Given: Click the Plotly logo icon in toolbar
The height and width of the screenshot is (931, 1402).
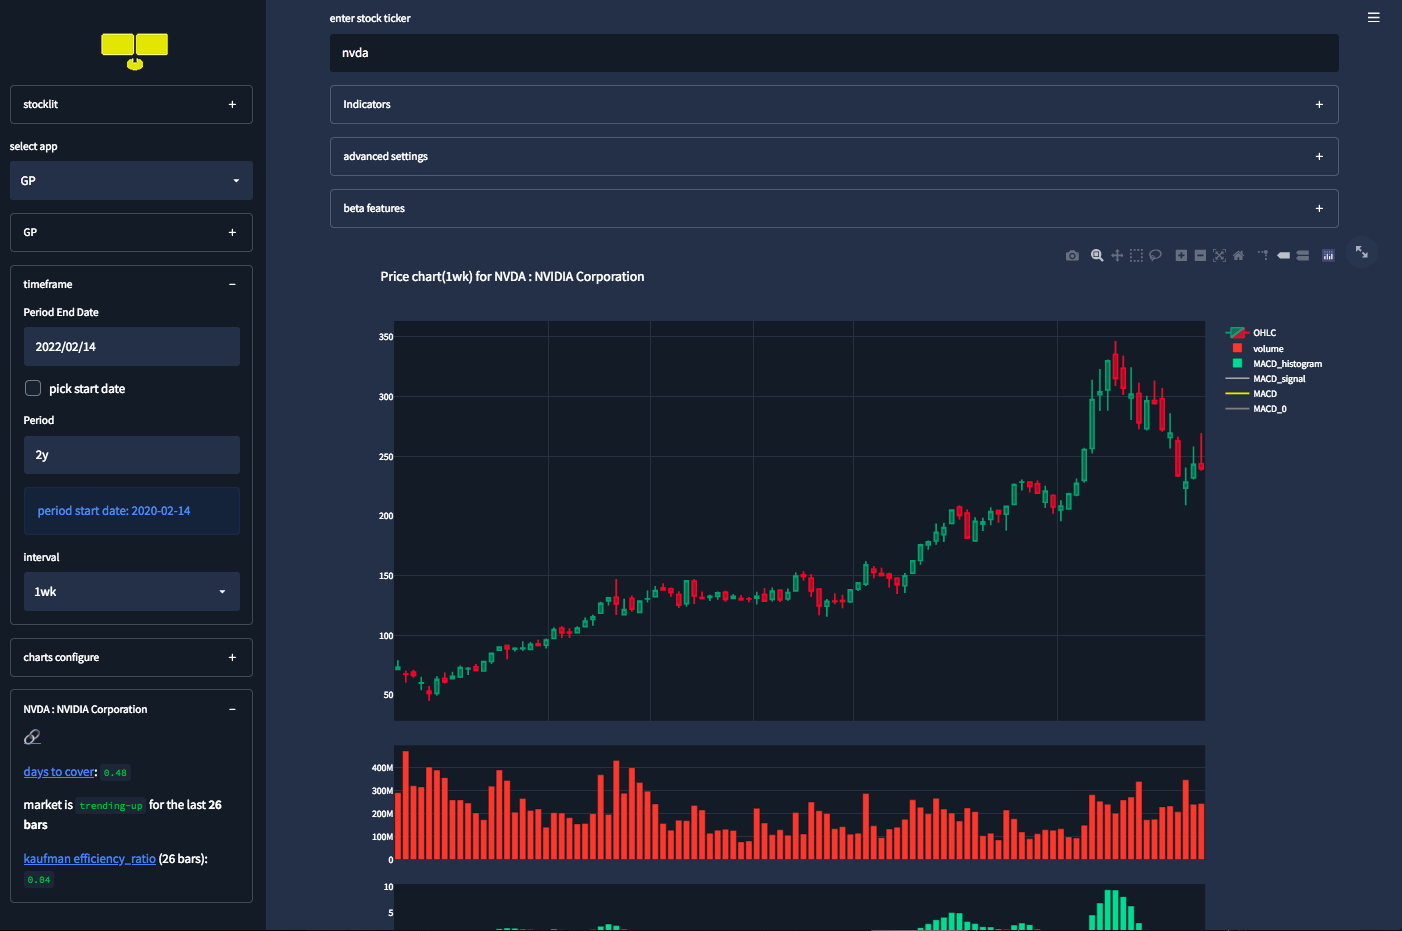Looking at the screenshot, I should pos(1328,256).
